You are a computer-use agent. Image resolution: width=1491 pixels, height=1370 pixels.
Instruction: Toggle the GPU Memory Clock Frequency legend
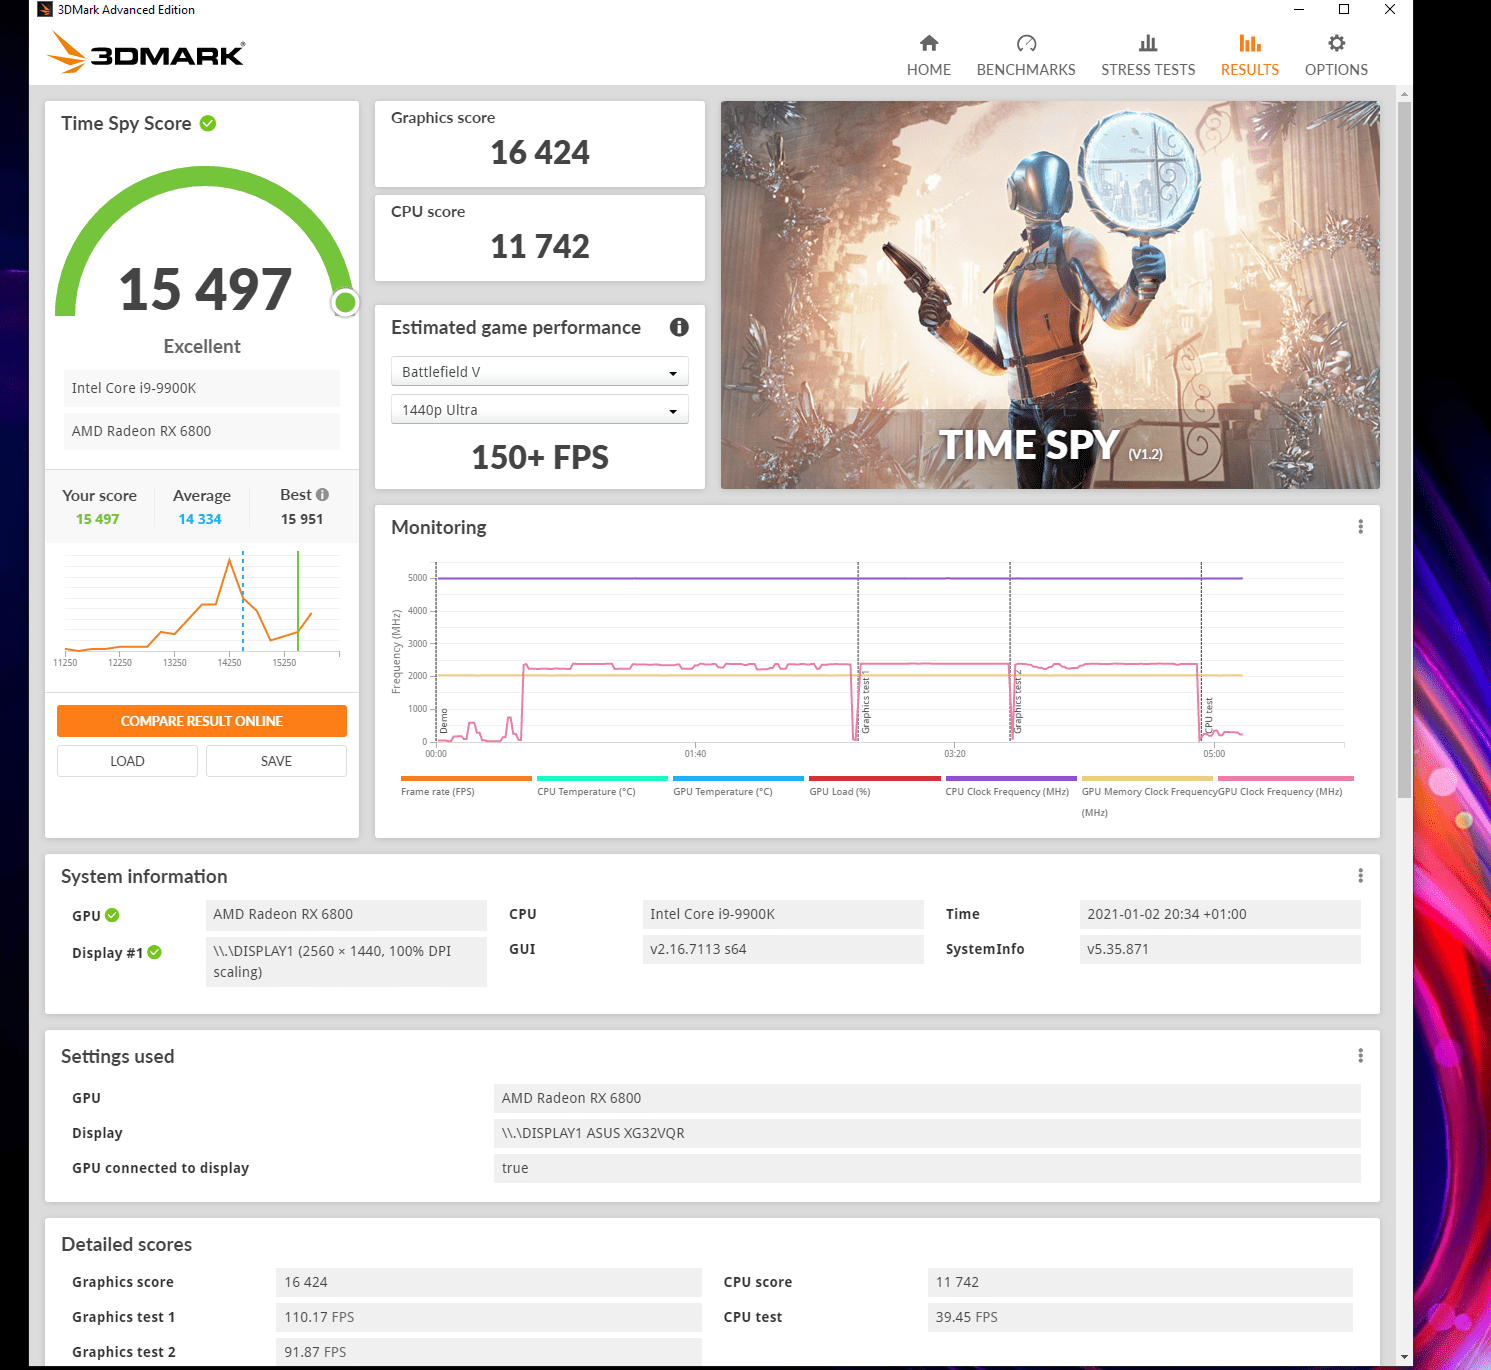coord(1147,796)
